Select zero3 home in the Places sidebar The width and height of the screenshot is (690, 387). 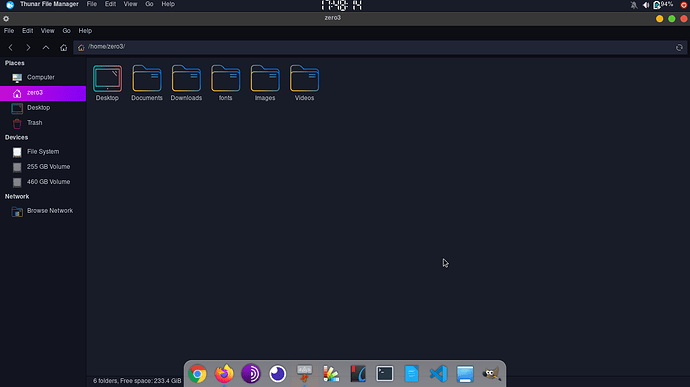[43, 93]
